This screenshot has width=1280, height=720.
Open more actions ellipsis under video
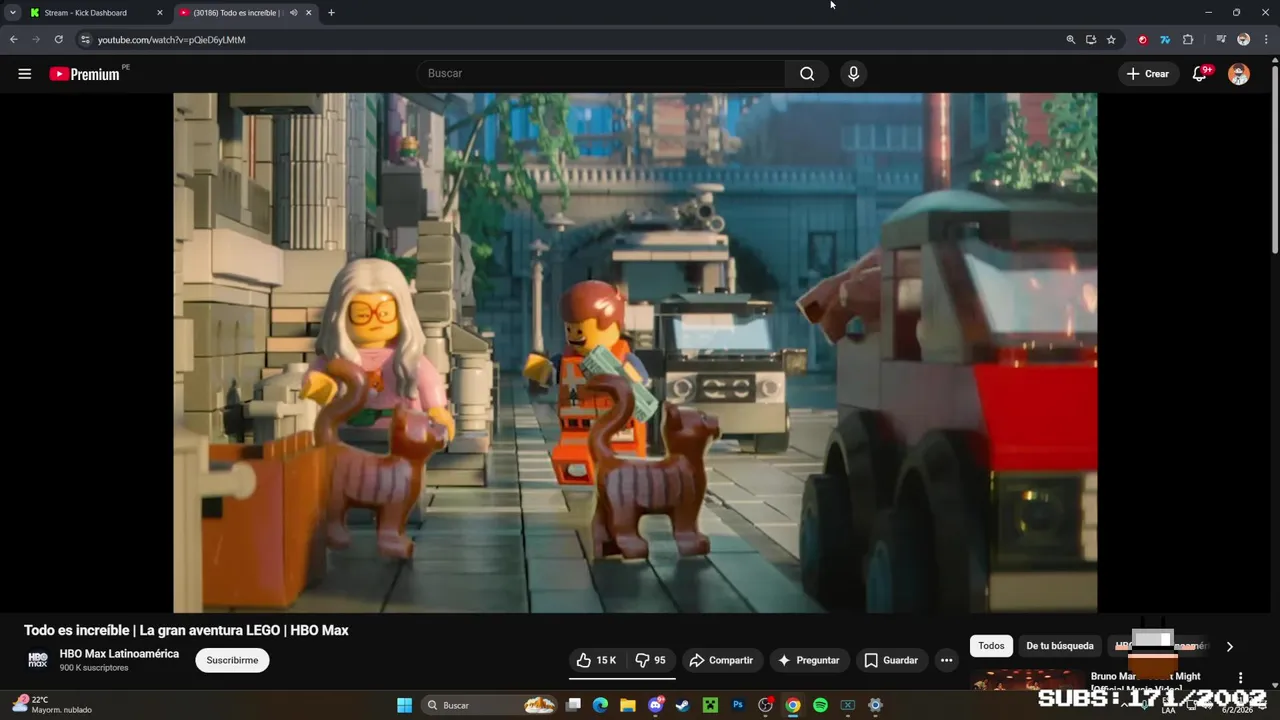(x=946, y=660)
